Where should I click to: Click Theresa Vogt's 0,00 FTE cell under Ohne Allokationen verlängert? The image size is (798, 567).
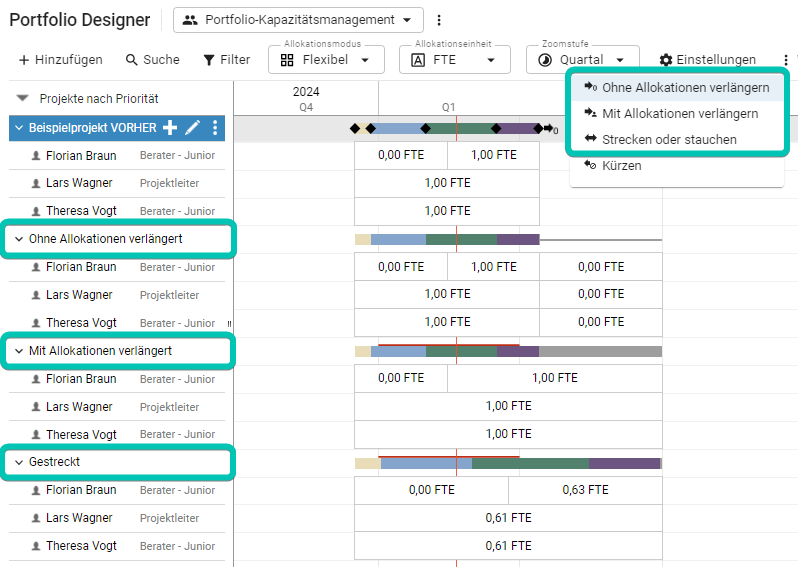tap(601, 322)
